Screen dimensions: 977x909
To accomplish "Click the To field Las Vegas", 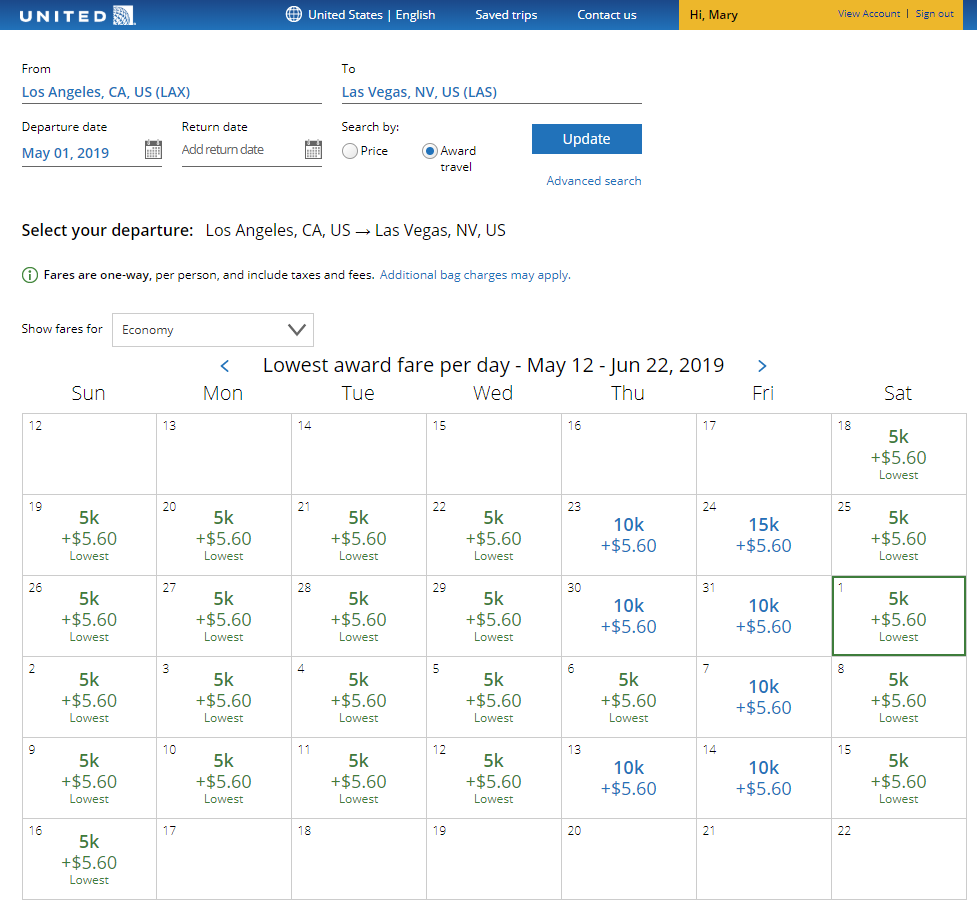I will point(491,92).
